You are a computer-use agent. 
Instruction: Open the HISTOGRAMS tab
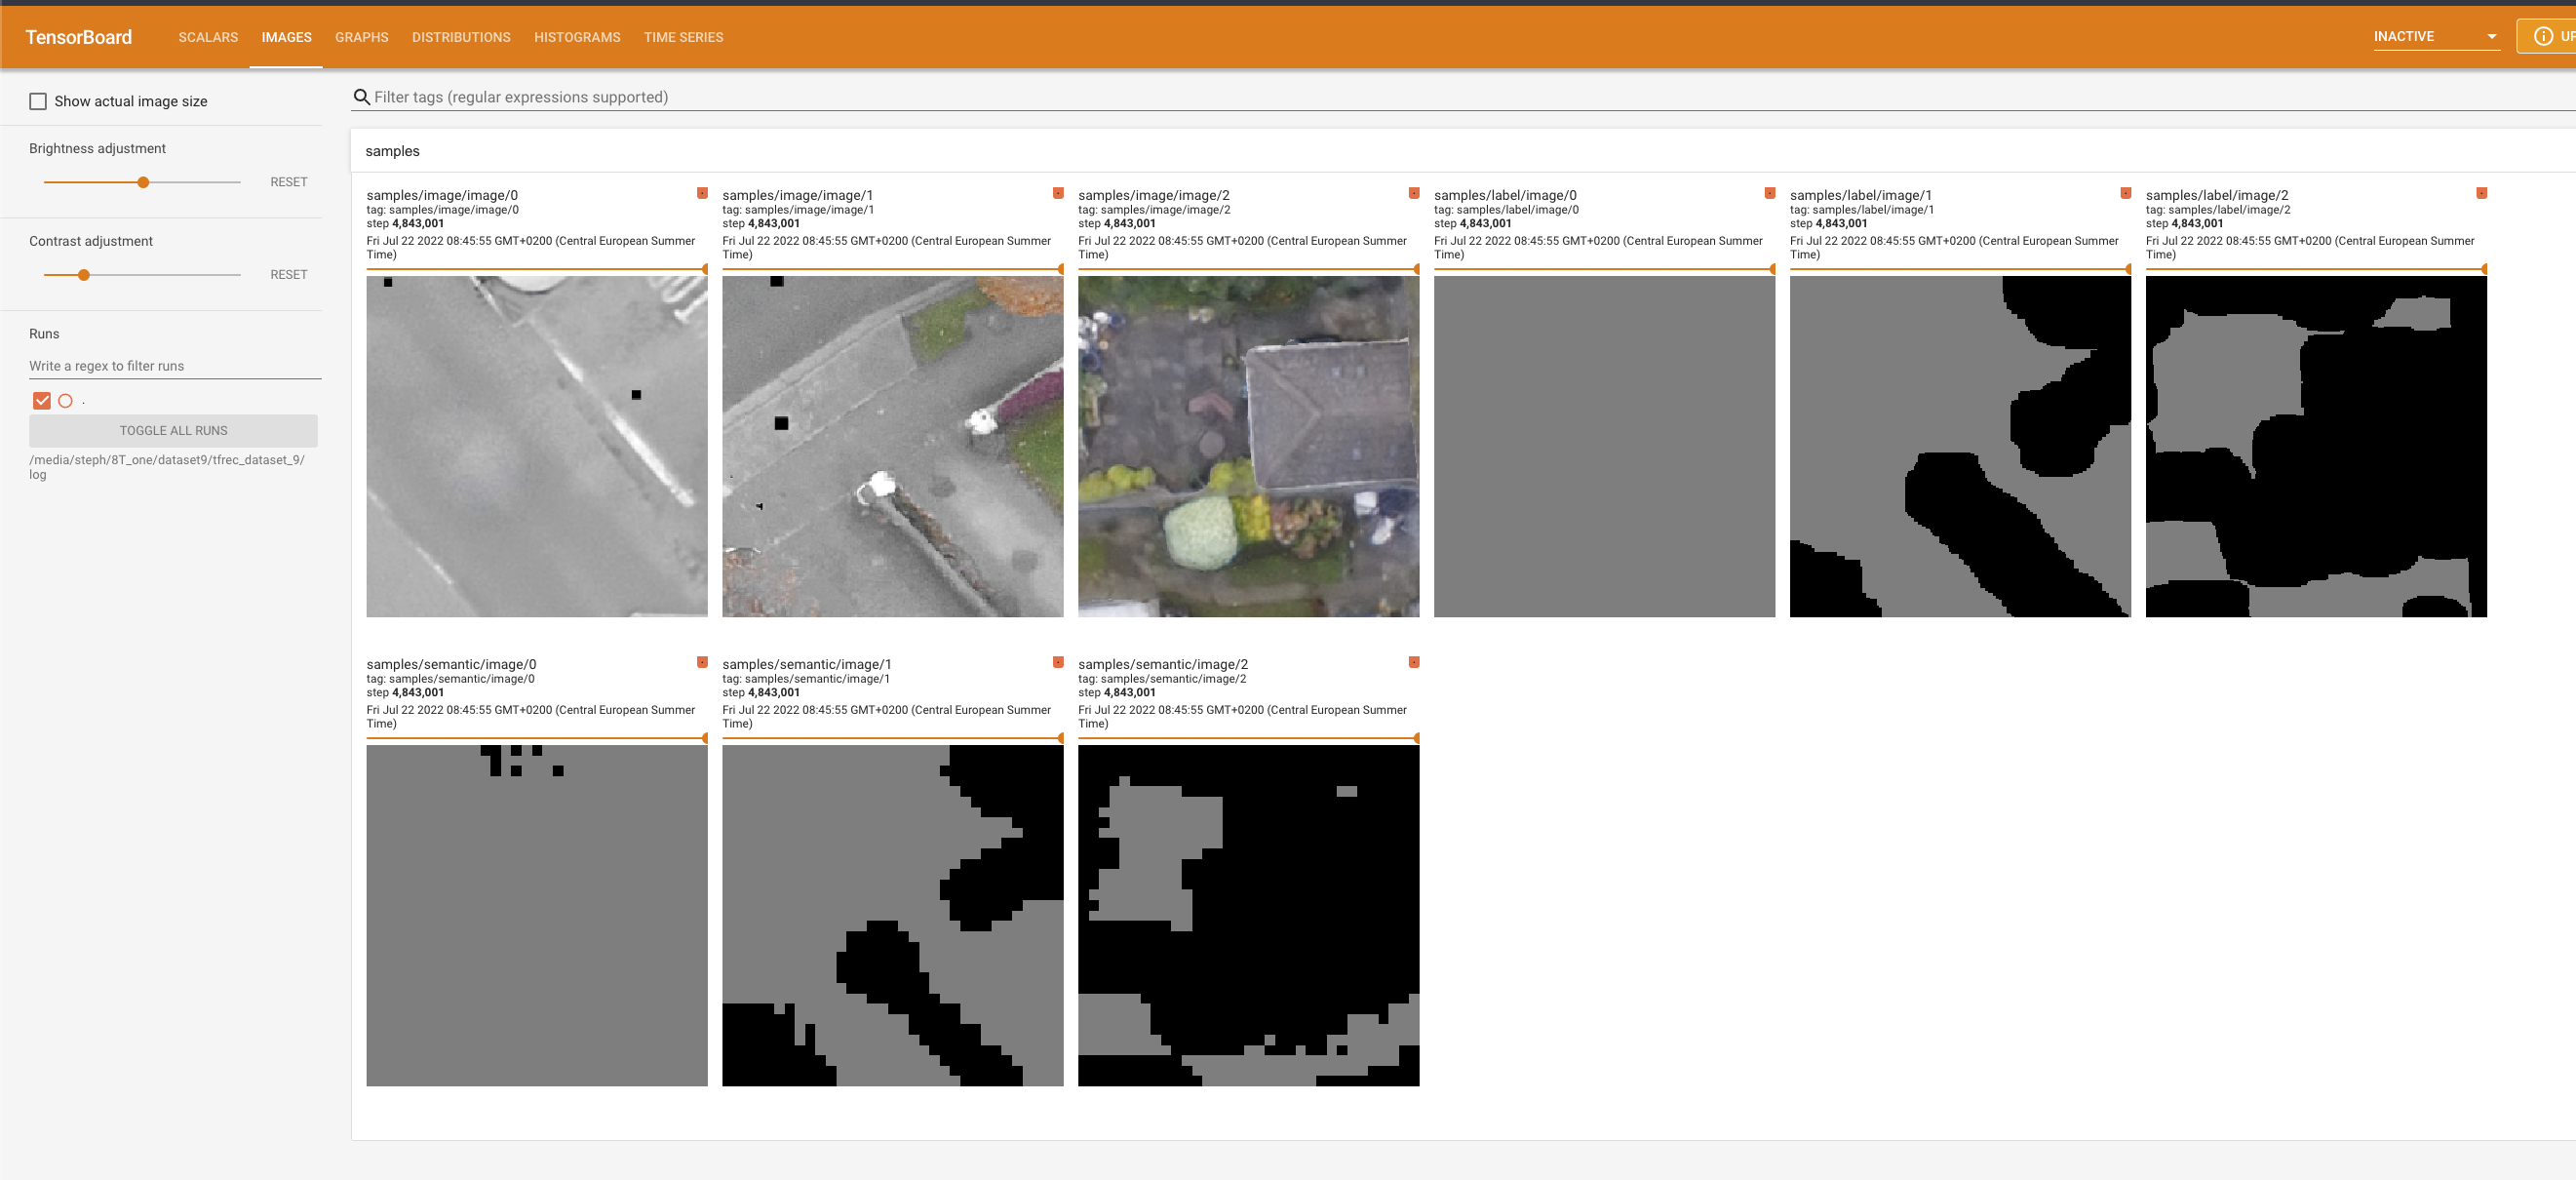tap(577, 37)
